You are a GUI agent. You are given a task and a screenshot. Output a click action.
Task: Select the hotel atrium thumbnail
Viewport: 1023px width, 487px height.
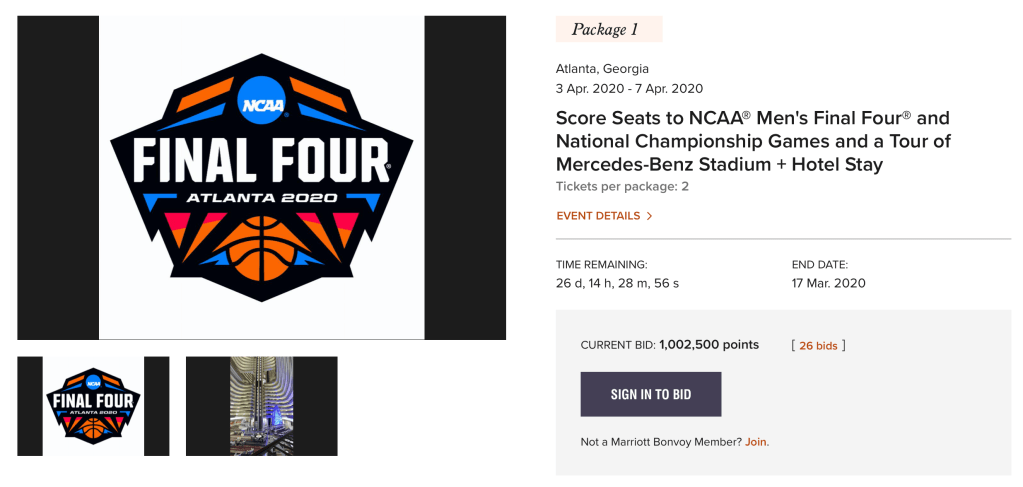tap(261, 406)
